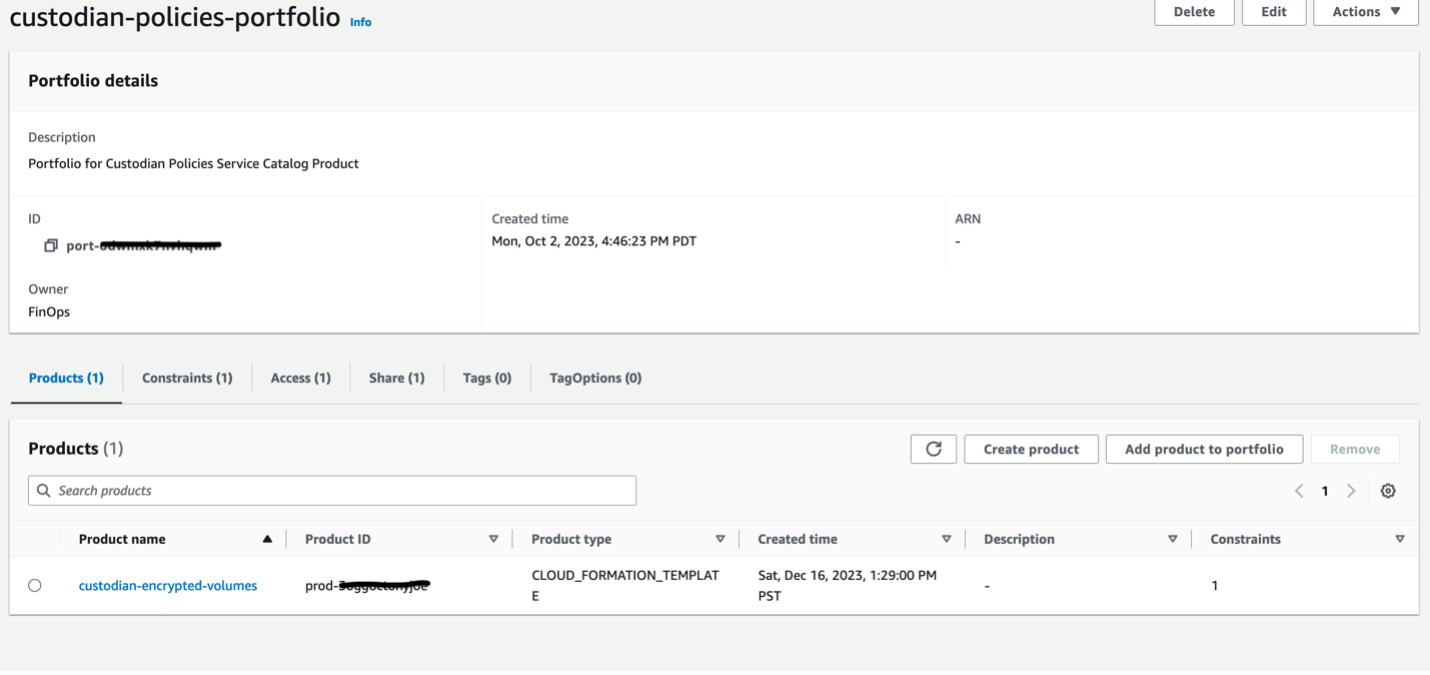
Task: Click the search magnifier icon
Action: [x=43, y=490]
